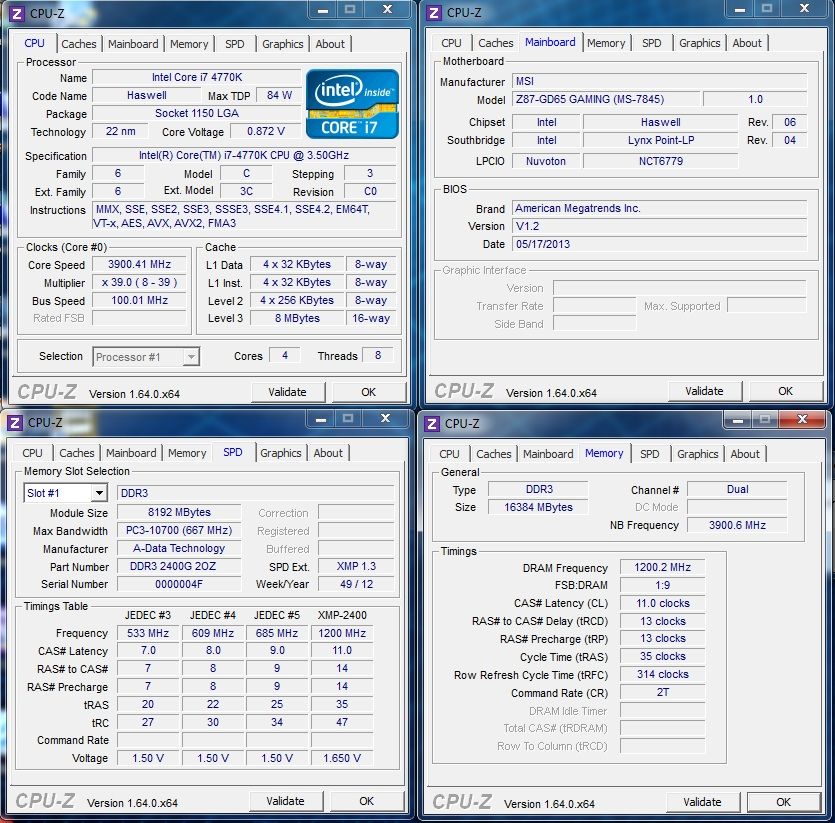Open About tab in the Mainboard window

pyautogui.click(x=747, y=43)
